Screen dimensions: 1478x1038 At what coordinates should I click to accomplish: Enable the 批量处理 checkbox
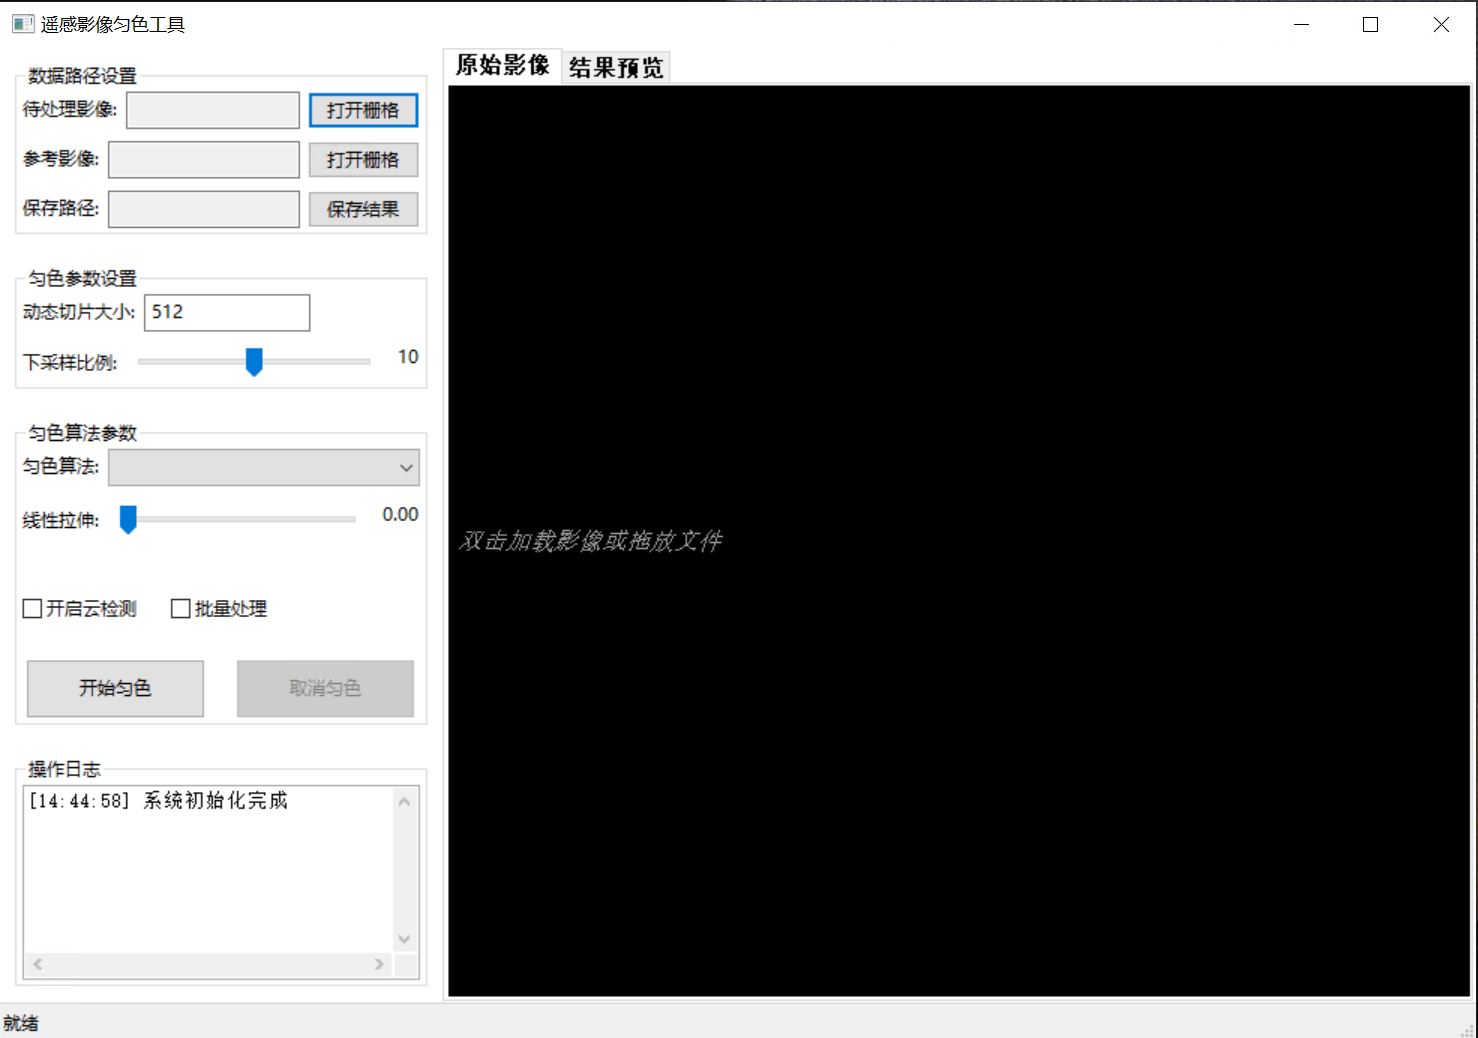pos(180,608)
